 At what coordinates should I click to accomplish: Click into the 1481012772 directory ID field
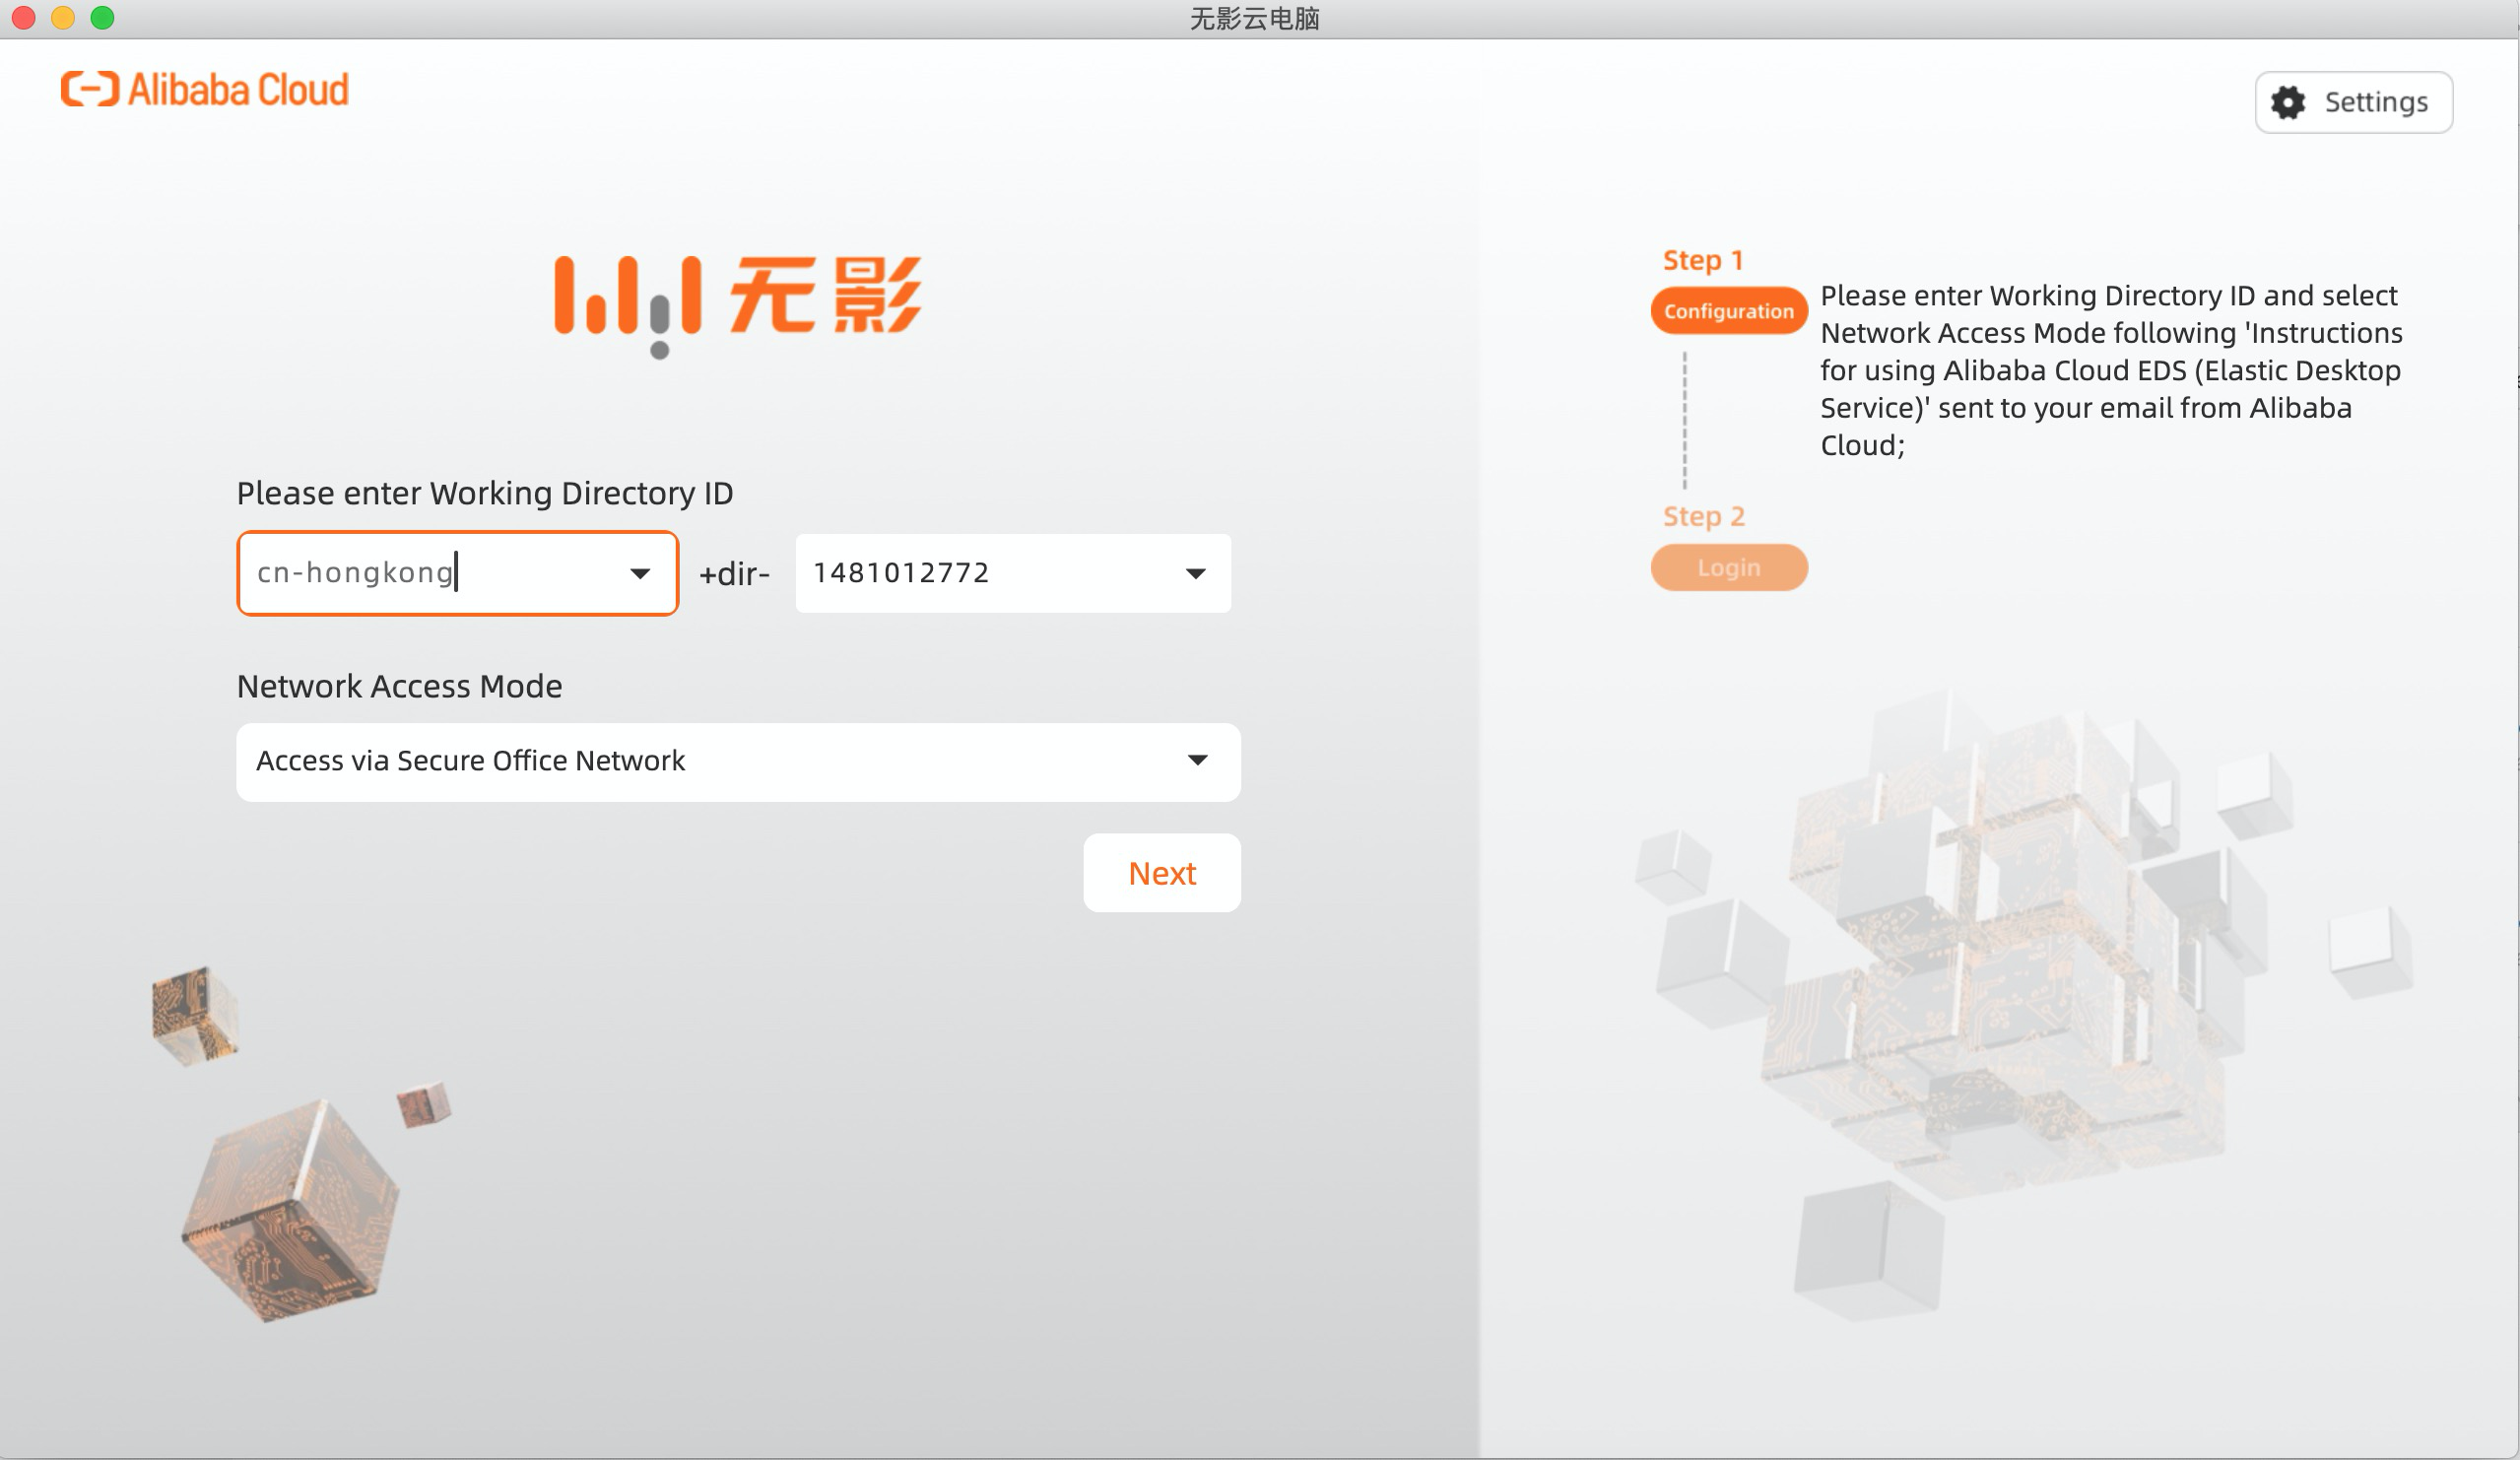pos(980,573)
